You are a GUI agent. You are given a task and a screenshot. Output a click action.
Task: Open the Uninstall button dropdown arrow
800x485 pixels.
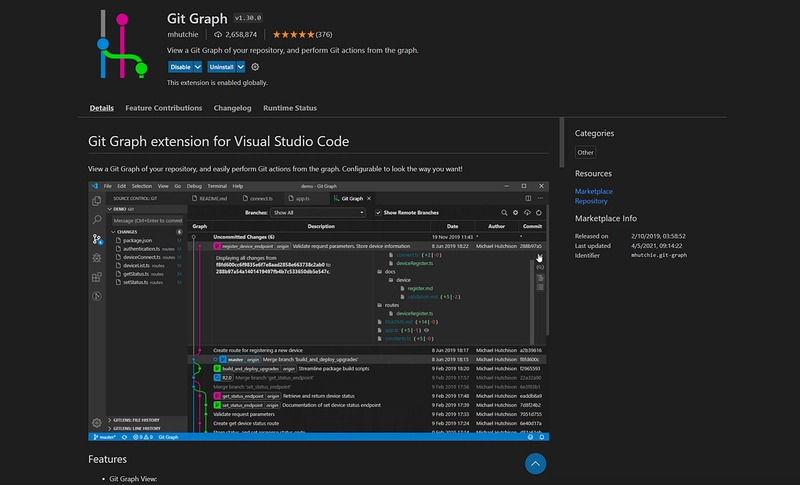pos(241,67)
